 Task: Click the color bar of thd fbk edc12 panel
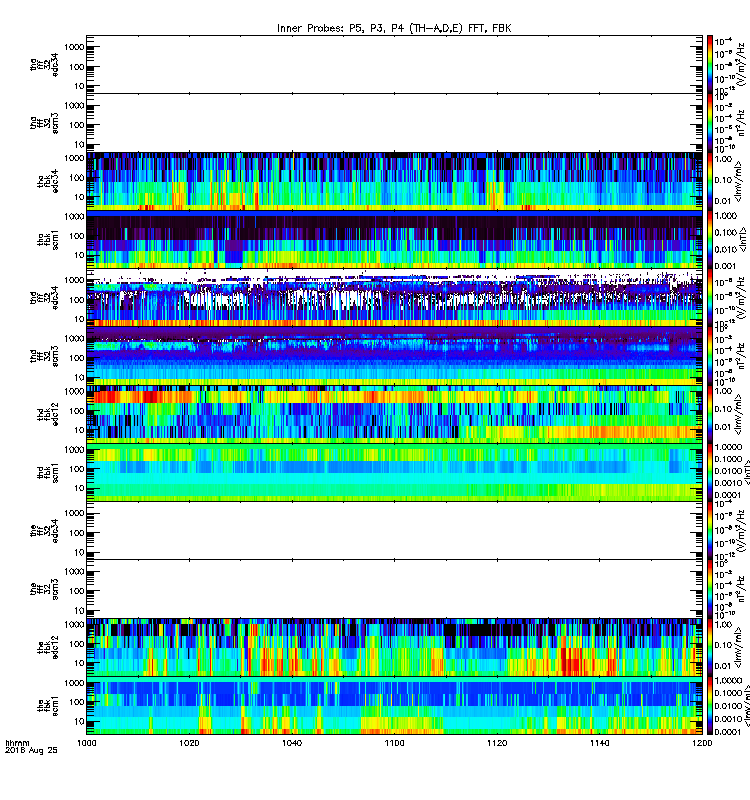[710, 414]
